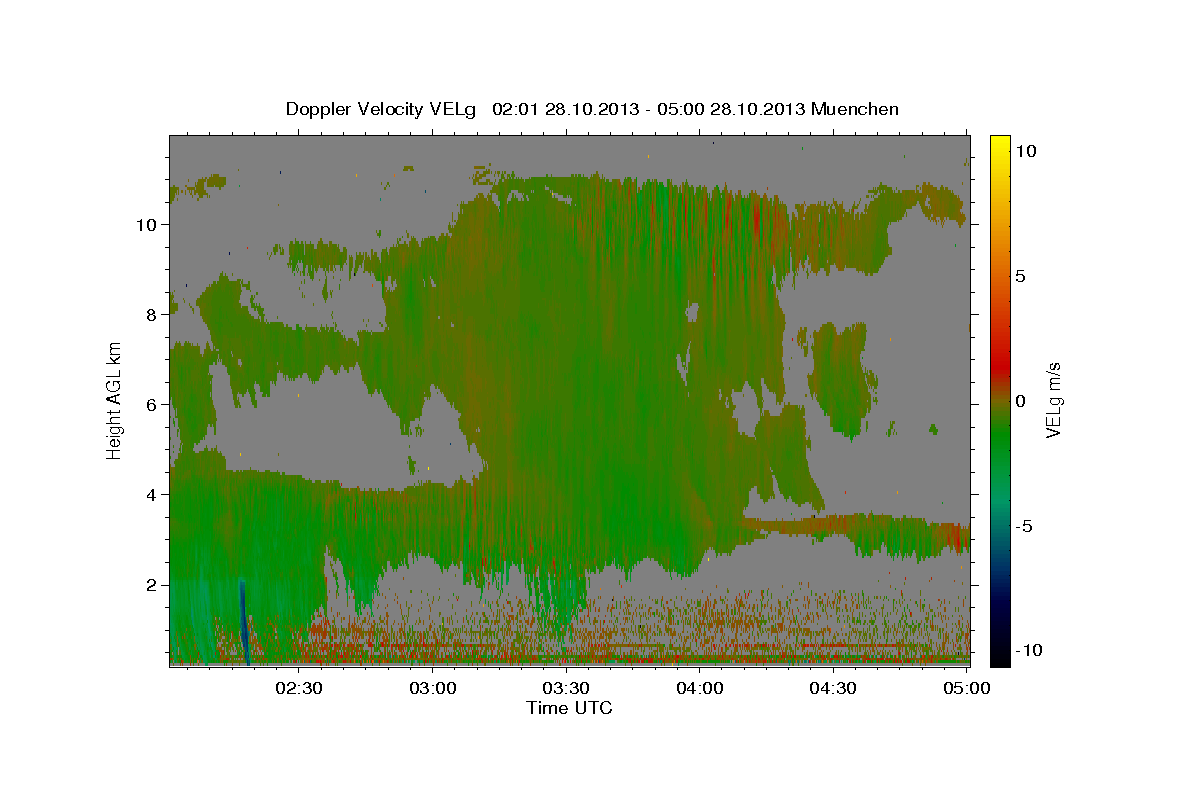This screenshot has width=1200, height=800.
Task: Click the height axis label '2'
Action: coord(153,585)
